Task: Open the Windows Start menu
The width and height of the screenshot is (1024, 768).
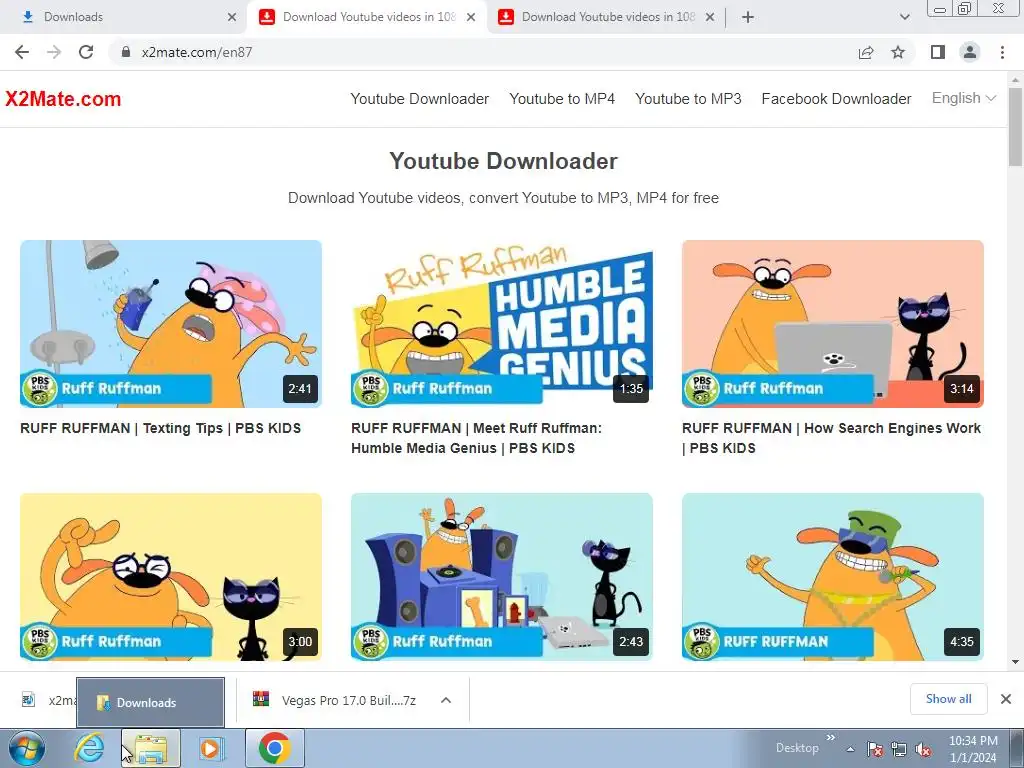Action: coord(26,748)
